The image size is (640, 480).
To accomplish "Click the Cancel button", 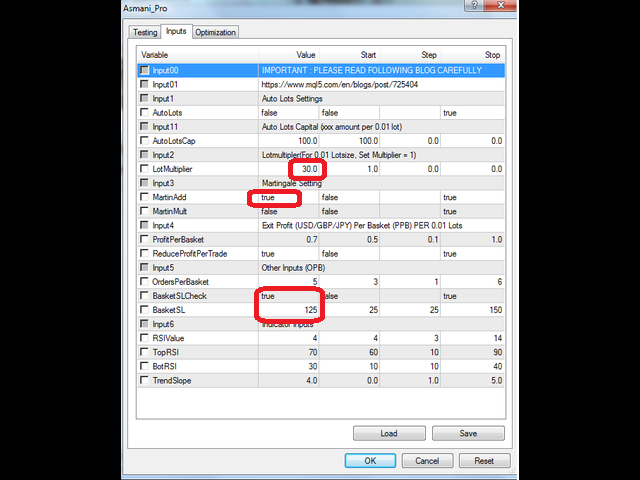I will click(427, 460).
